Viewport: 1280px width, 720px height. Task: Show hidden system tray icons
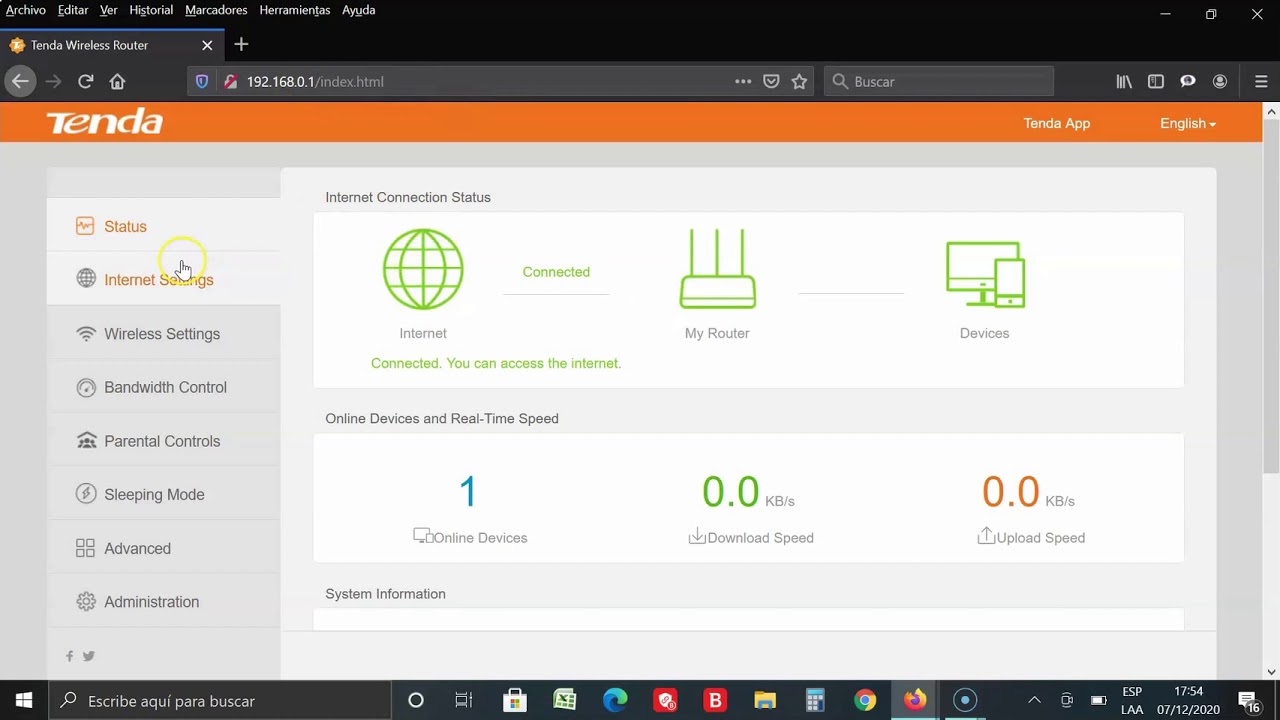(x=1034, y=700)
